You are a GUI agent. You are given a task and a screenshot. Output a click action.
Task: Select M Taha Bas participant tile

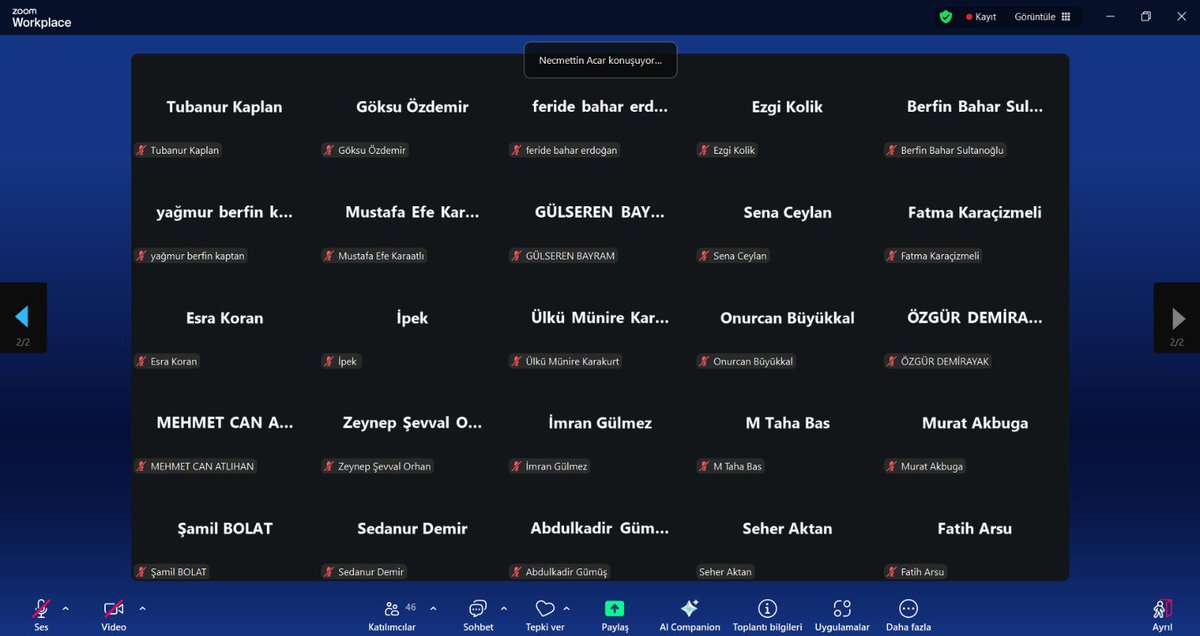[787, 423]
